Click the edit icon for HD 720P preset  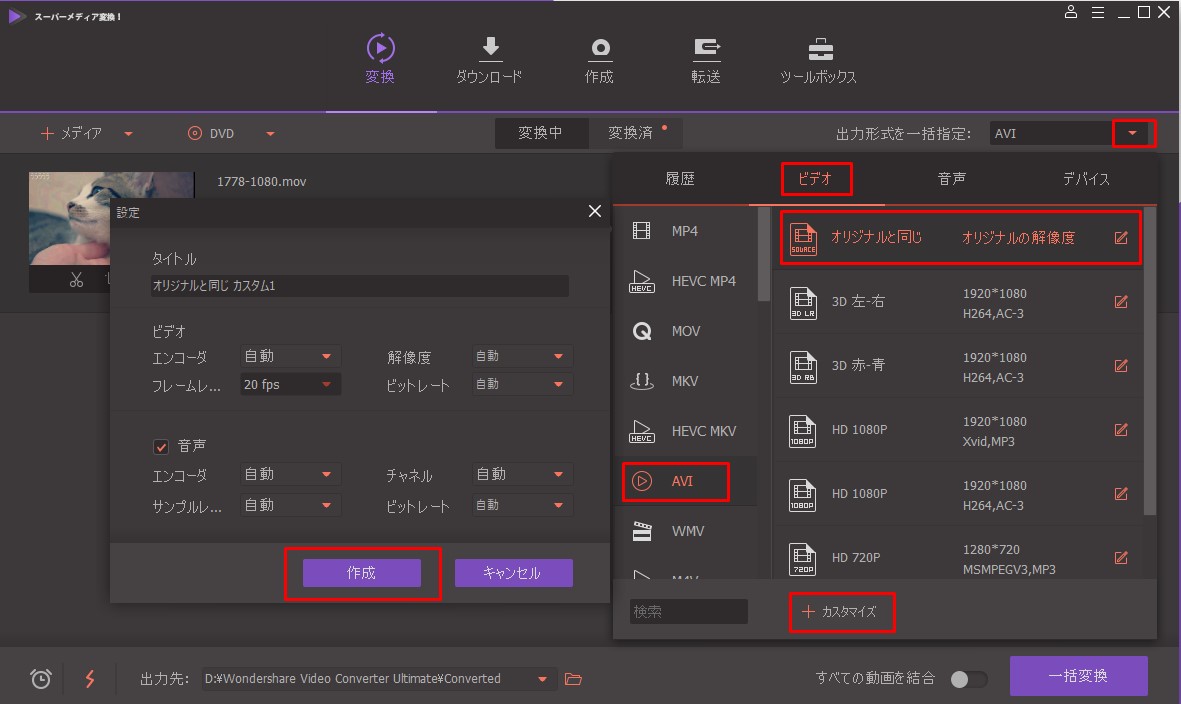pyautogui.click(x=1121, y=557)
